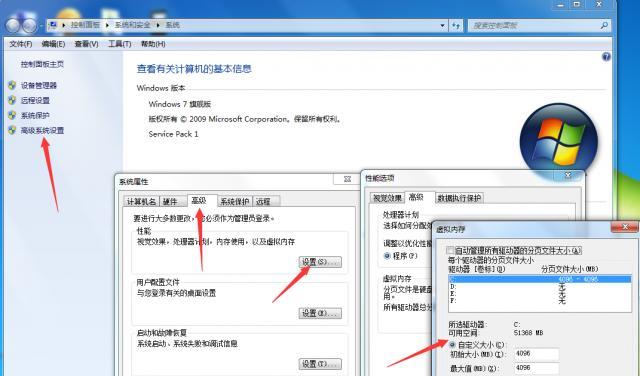This screenshot has height=376, width=640.
Task: Select the 程序(P) radio button
Action: pyautogui.click(x=387, y=256)
